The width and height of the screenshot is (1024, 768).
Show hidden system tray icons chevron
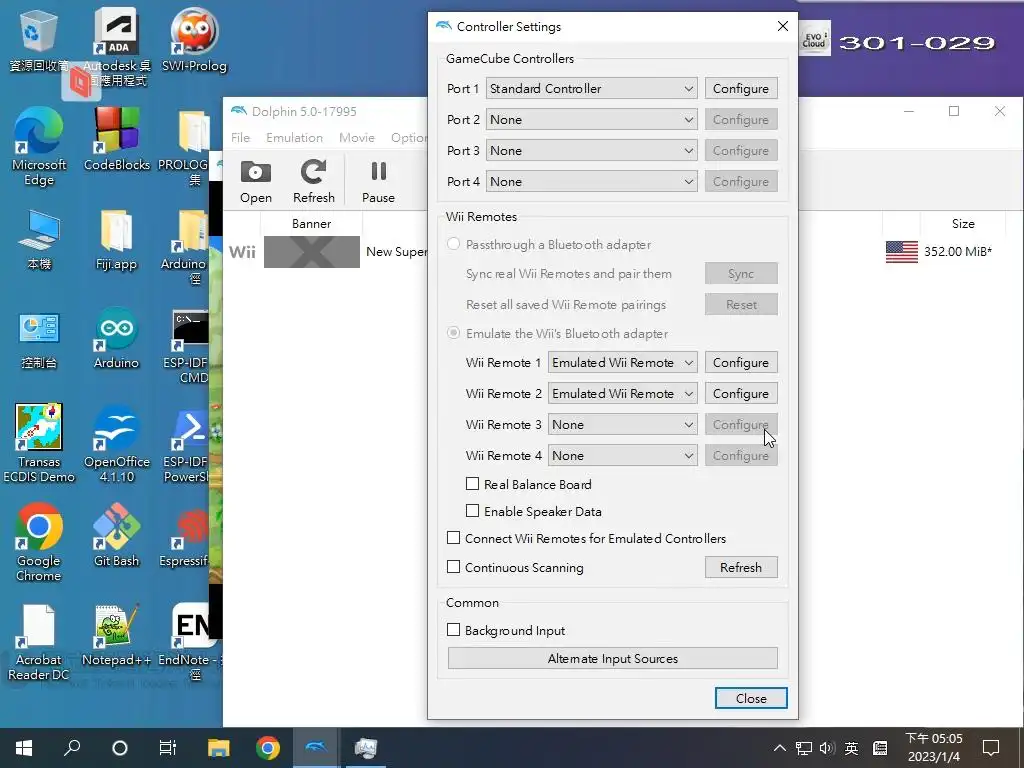pyautogui.click(x=780, y=748)
